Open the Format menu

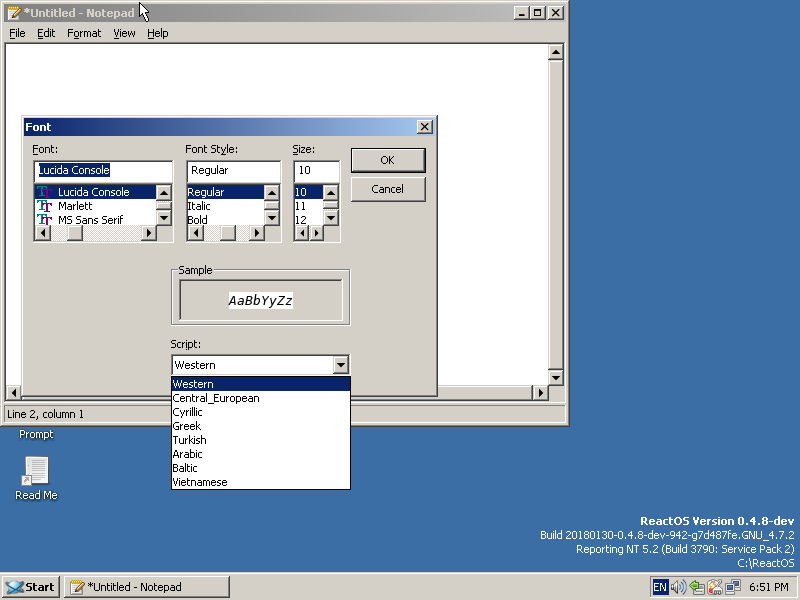84,33
